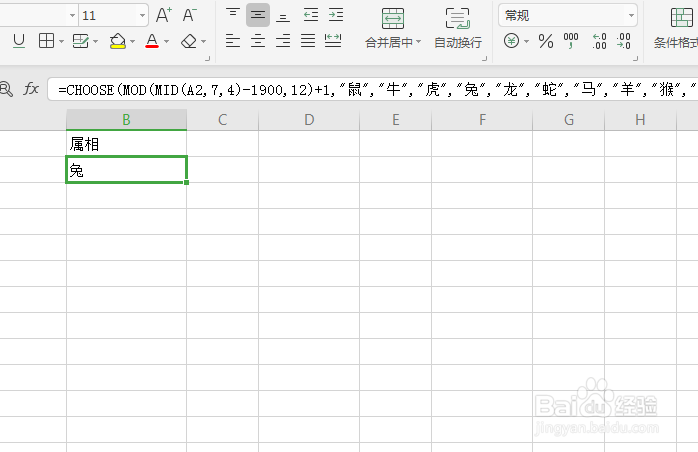Click into the CHOOSE formula bar
698x452 pixels.
[373, 90]
